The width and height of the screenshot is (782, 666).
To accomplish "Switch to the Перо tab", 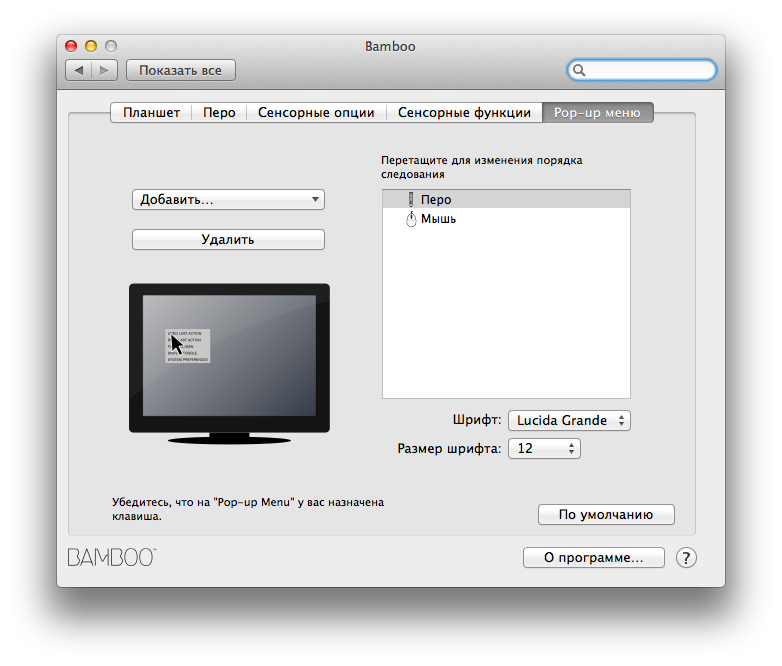I will point(219,113).
